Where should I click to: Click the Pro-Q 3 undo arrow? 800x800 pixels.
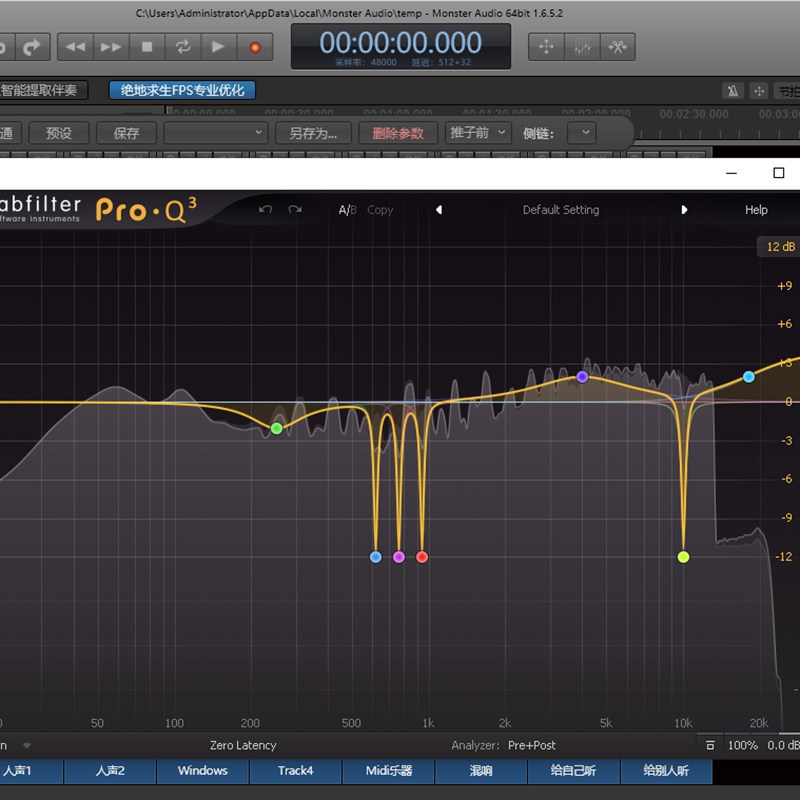pyautogui.click(x=265, y=210)
